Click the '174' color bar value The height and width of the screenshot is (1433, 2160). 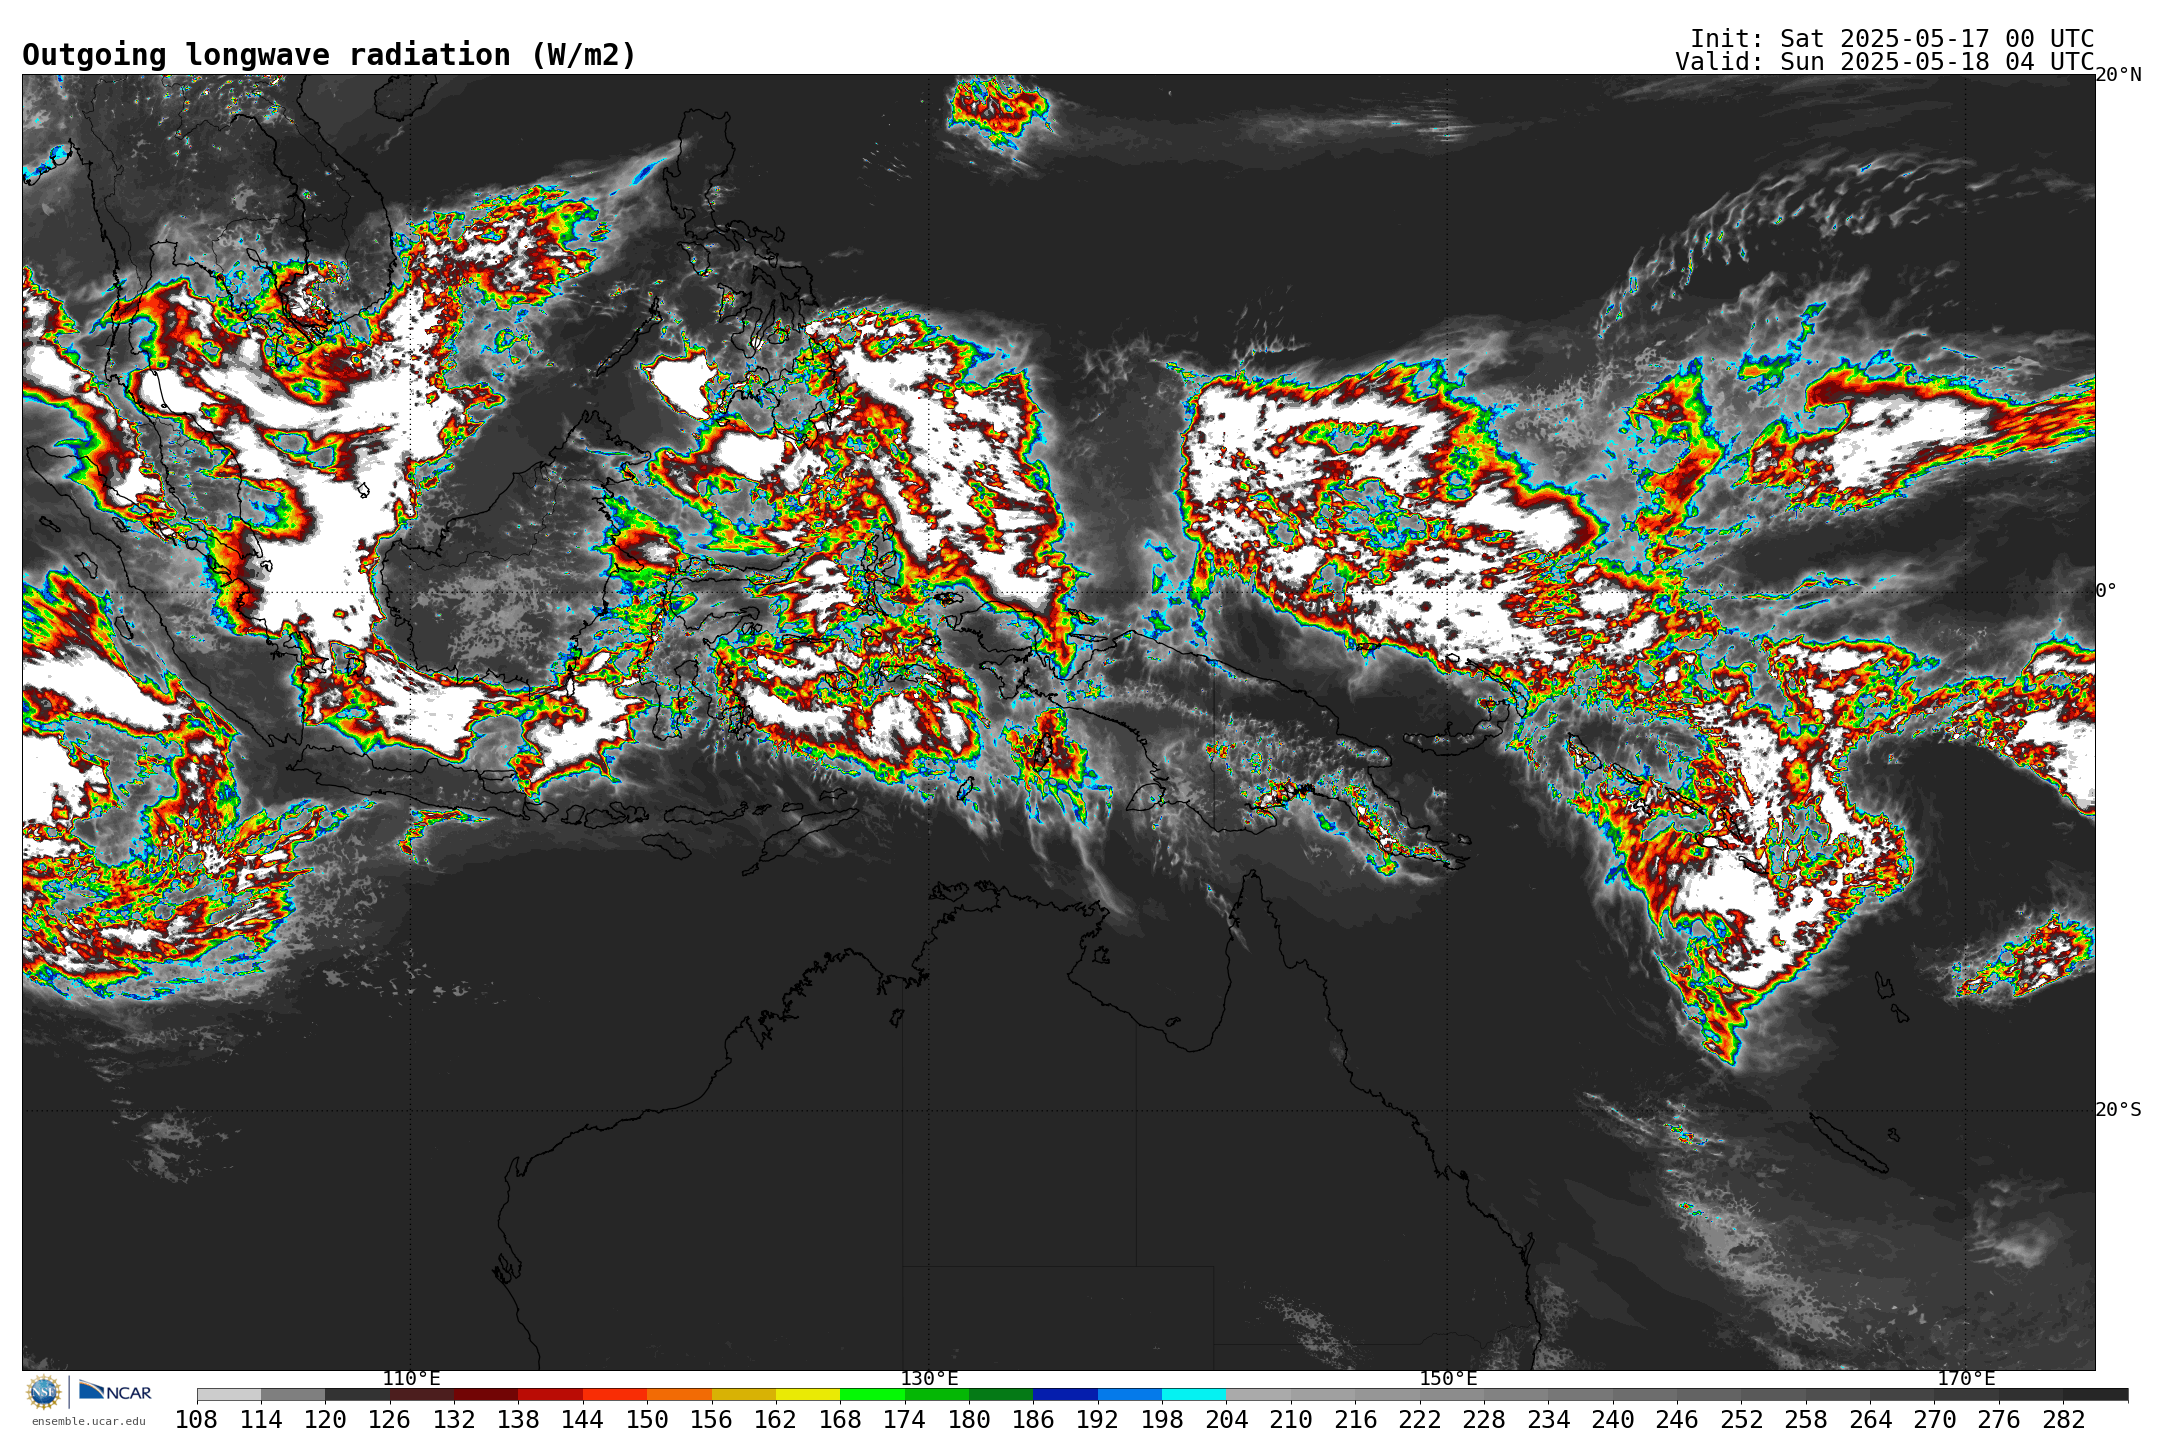904,1420
